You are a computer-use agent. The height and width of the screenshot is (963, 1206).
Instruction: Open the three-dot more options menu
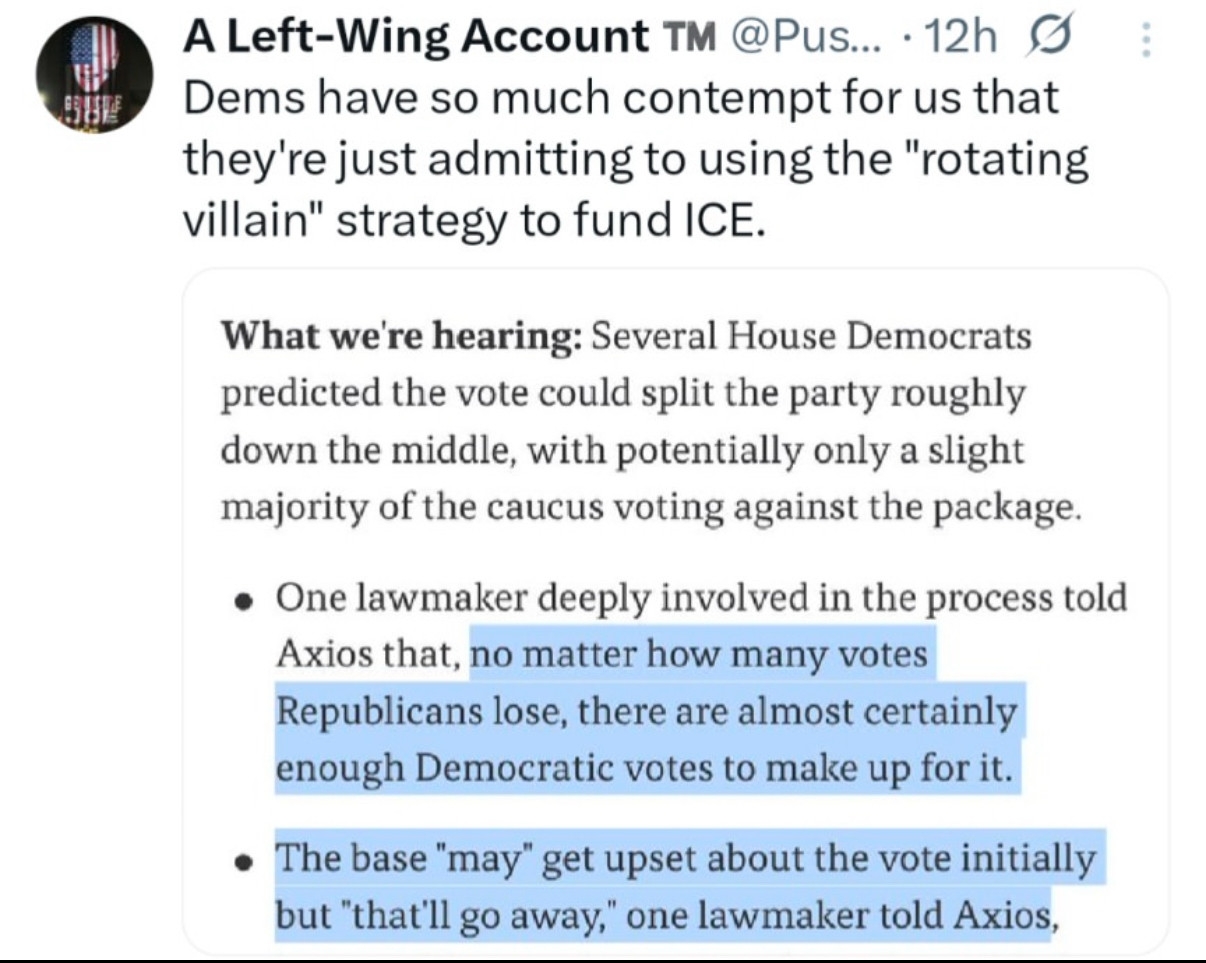(x=1146, y=41)
